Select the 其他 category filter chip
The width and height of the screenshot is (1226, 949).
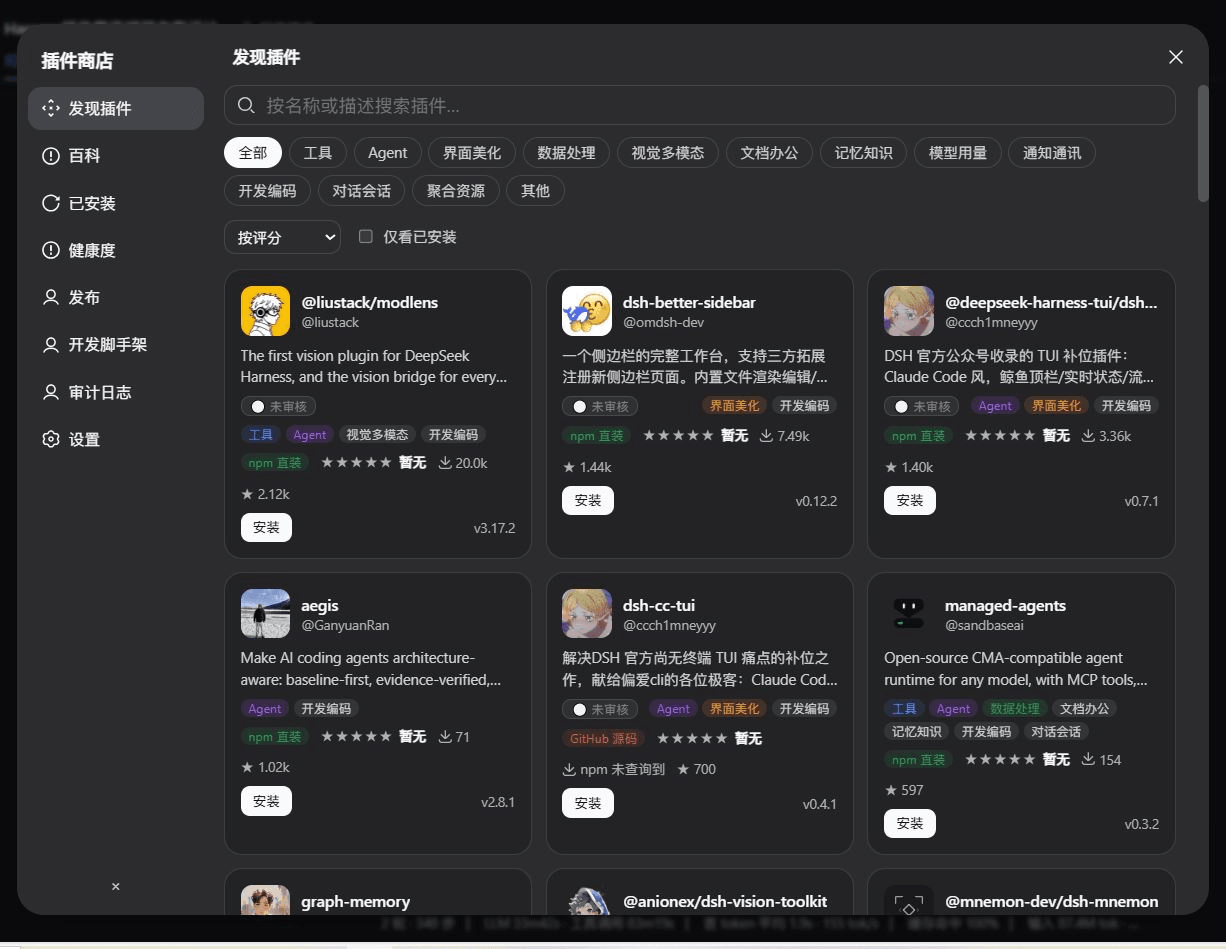pyautogui.click(x=535, y=191)
